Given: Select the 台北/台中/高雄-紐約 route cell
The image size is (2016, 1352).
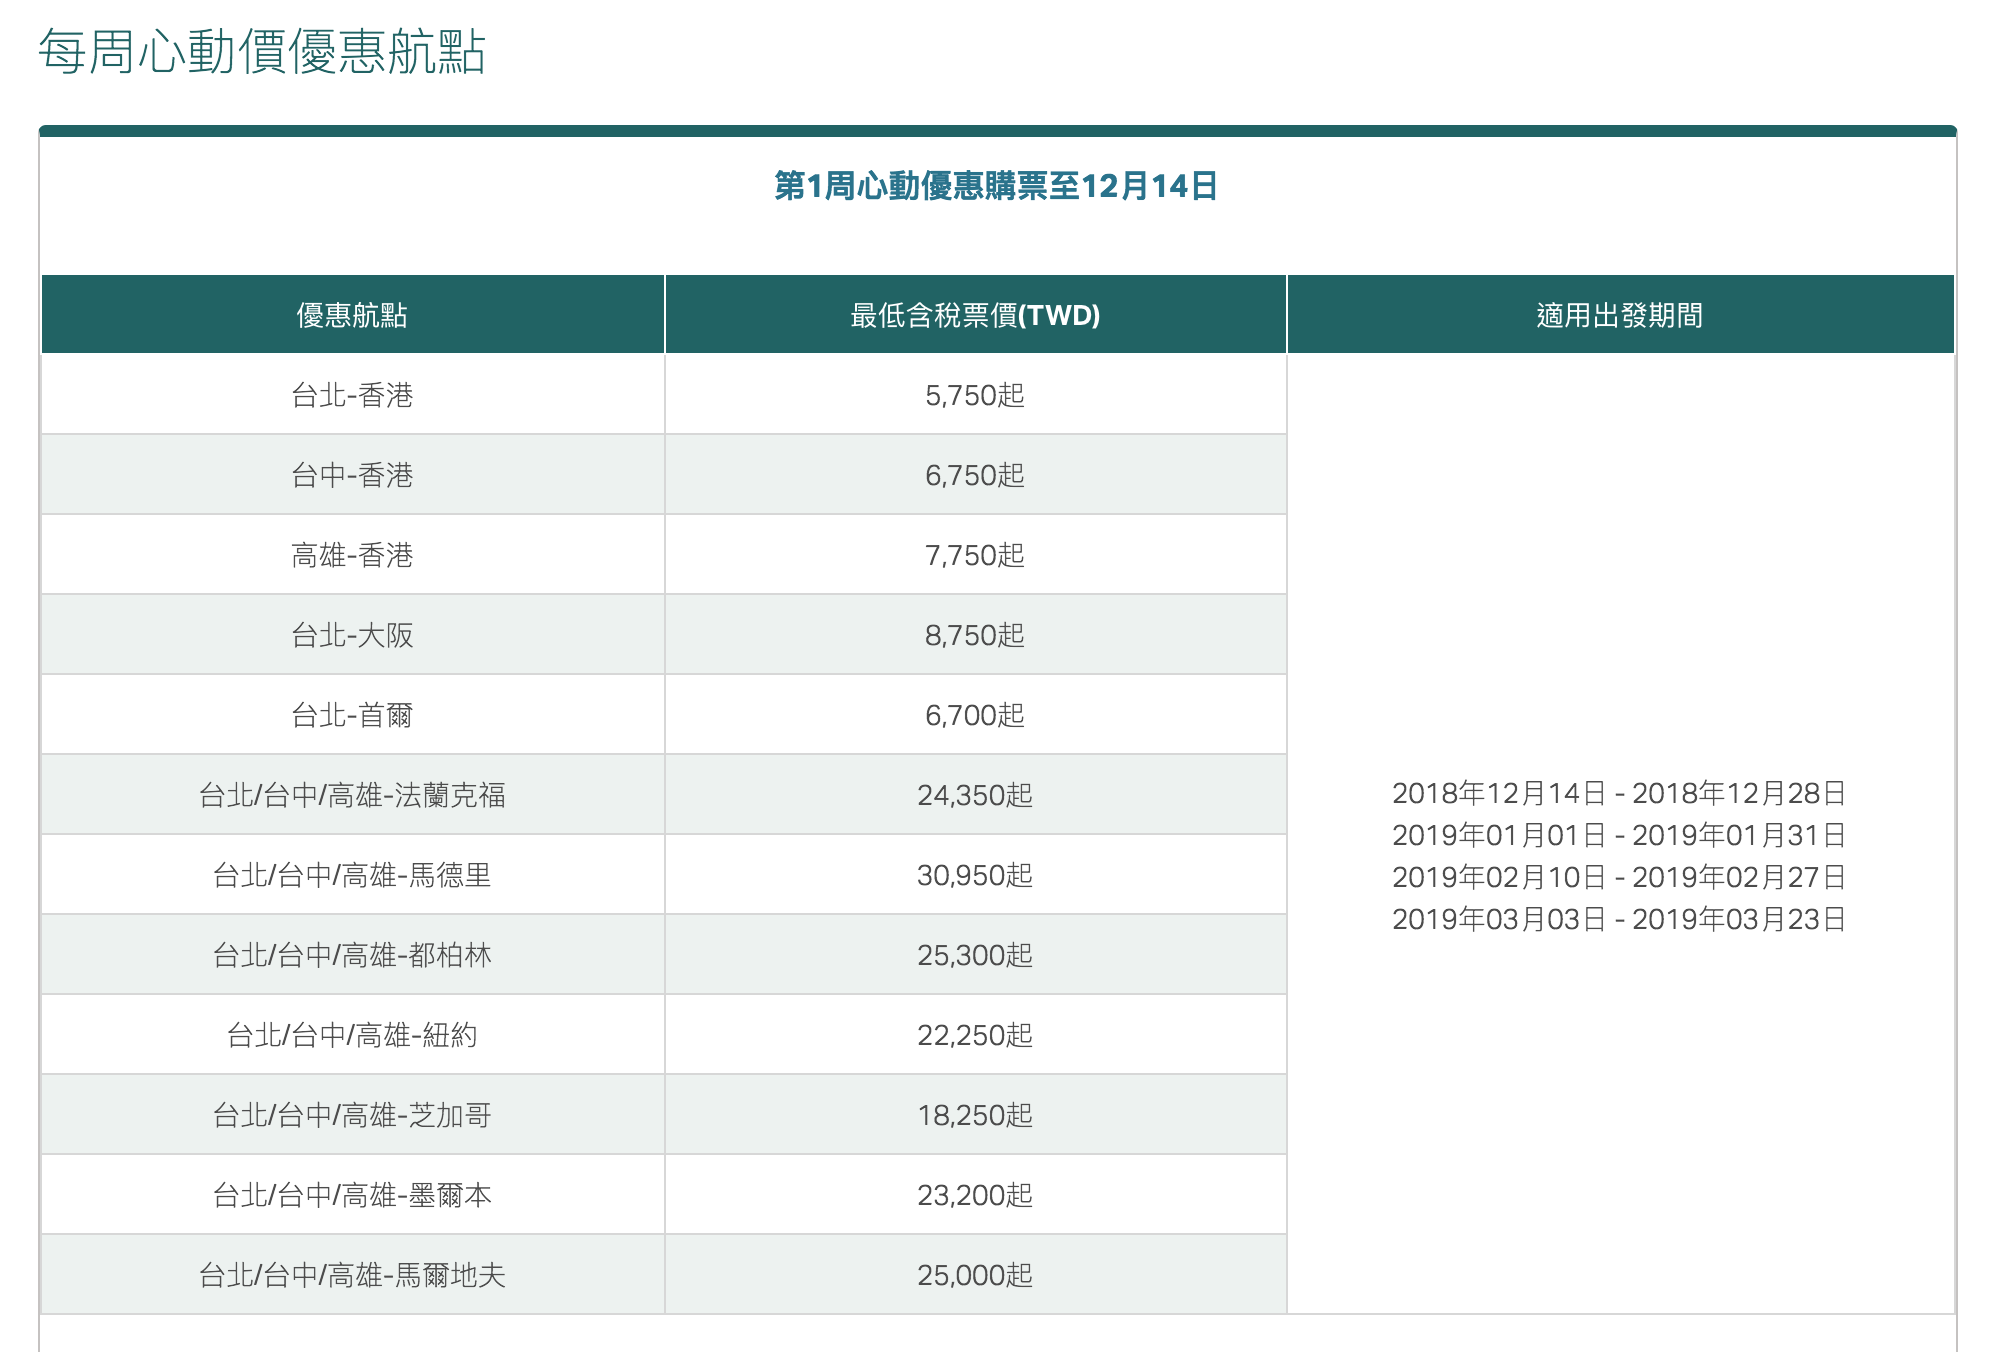Looking at the screenshot, I should [x=352, y=1035].
